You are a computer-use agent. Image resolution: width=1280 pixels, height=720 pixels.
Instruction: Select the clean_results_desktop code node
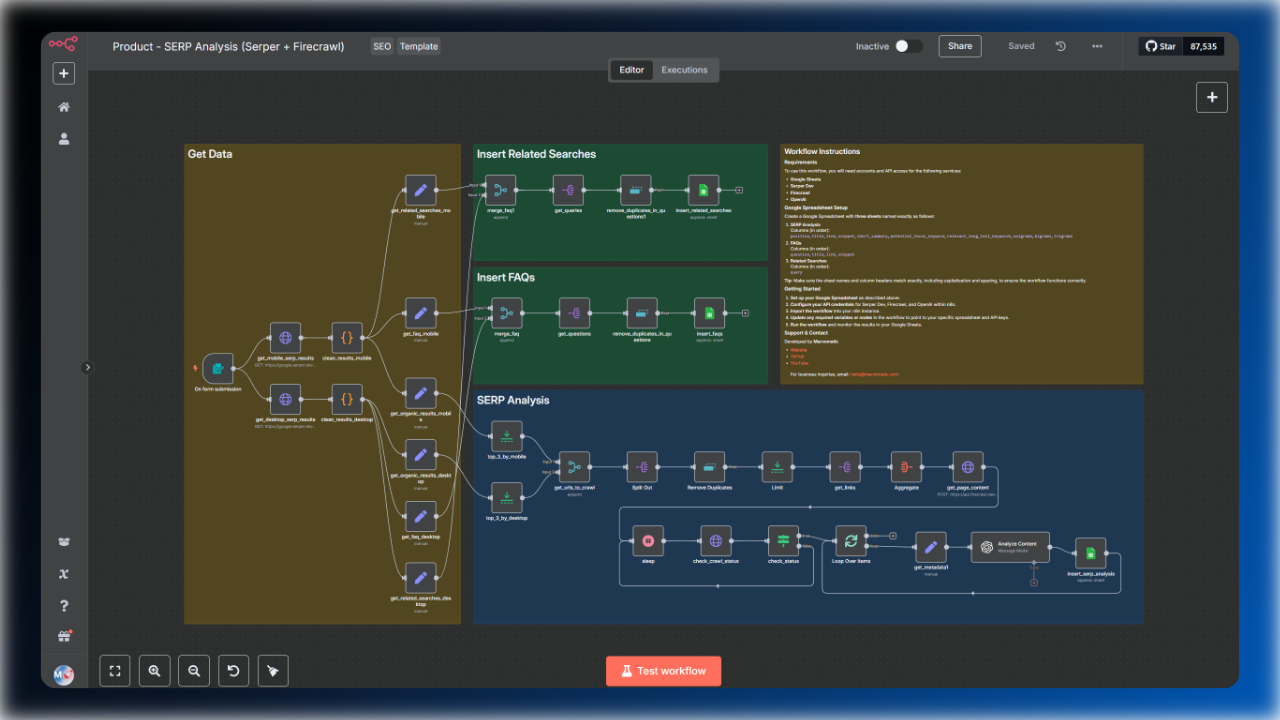[x=347, y=400]
